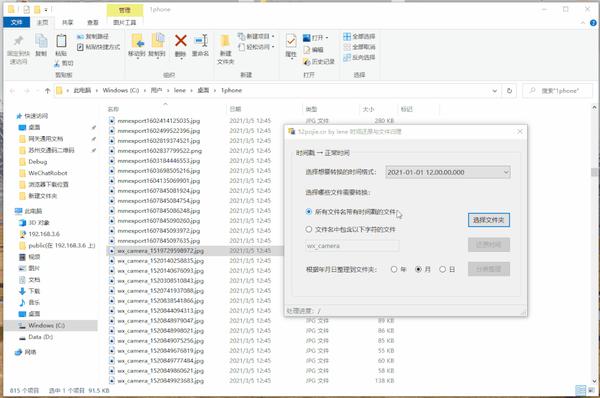Click the back navigation arrow

point(12,91)
